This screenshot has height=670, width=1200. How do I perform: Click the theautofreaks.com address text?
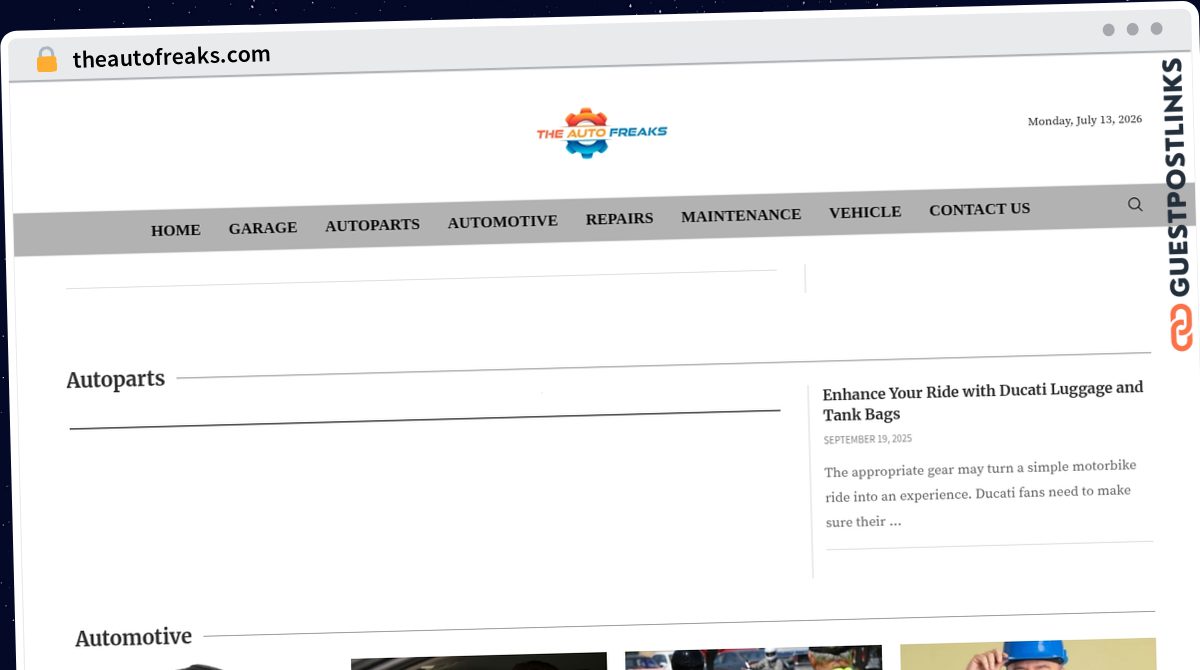pyautogui.click(x=171, y=57)
